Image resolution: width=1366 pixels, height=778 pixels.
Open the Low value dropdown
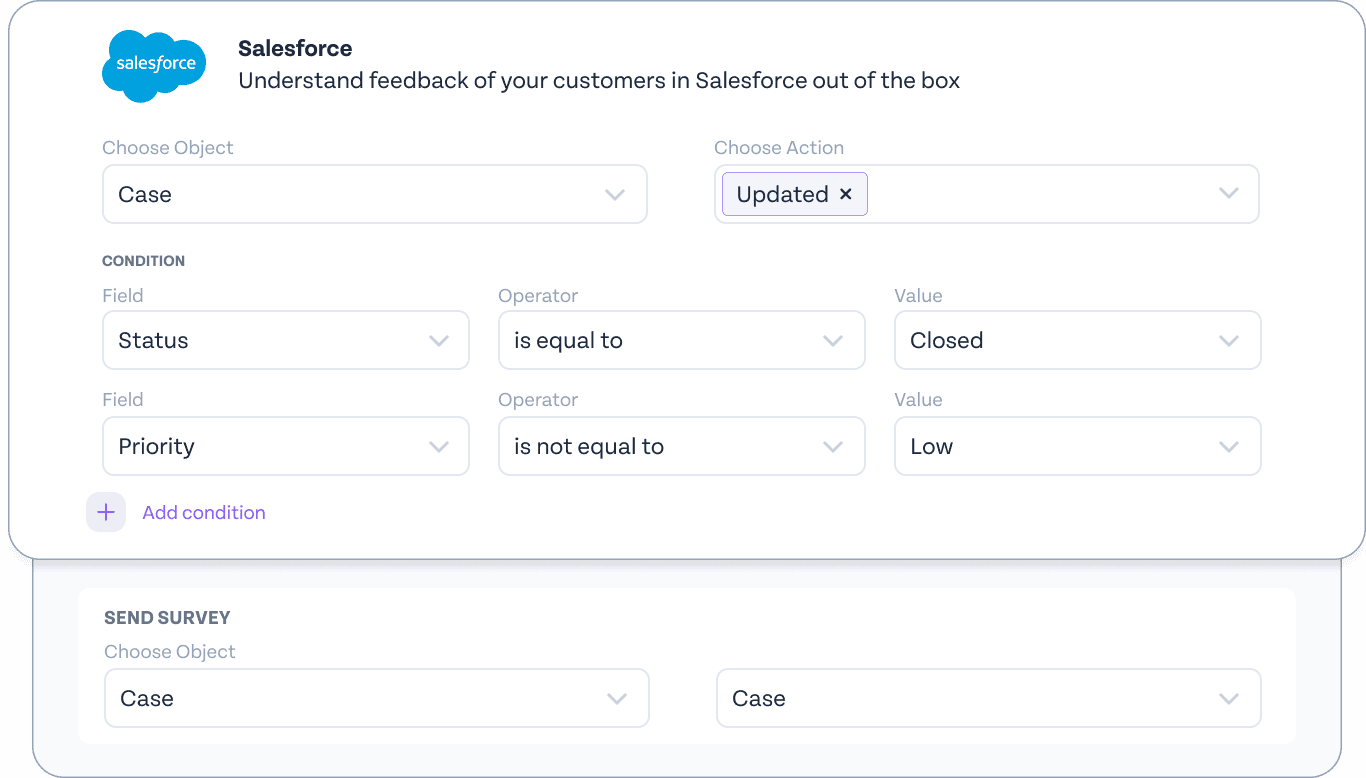click(x=1078, y=446)
